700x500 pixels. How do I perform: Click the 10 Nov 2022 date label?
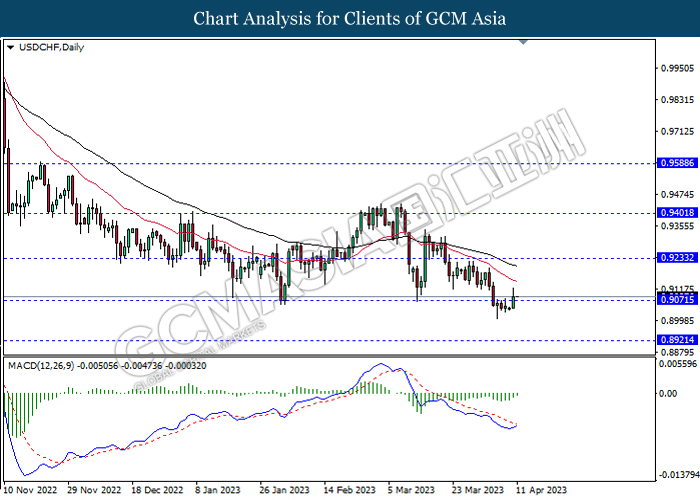30,490
